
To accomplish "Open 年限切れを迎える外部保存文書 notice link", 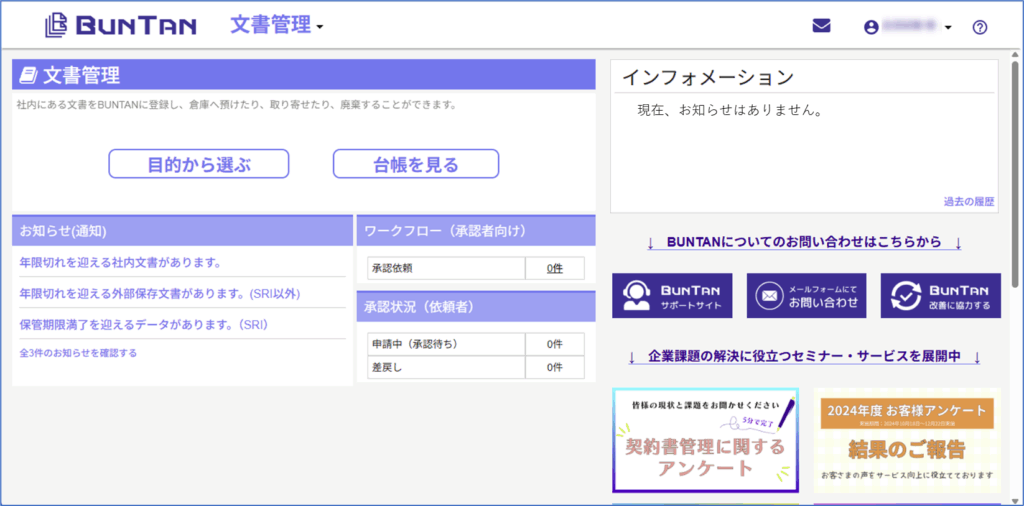I will pyautogui.click(x=160, y=294).
